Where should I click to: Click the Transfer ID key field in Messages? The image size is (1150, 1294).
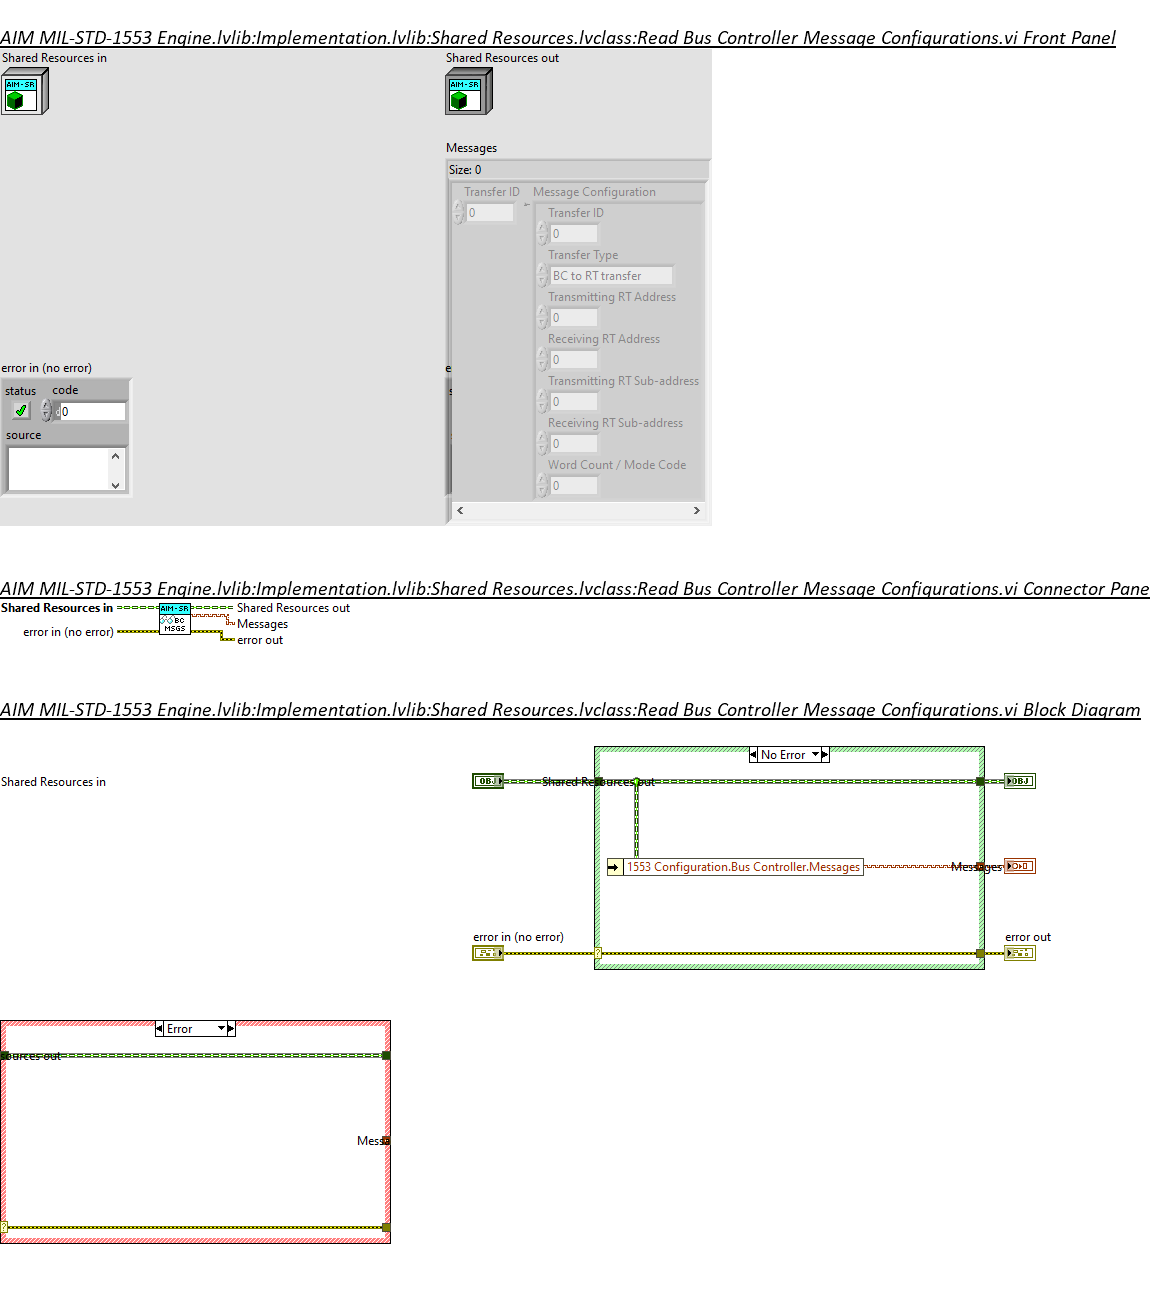pos(490,213)
